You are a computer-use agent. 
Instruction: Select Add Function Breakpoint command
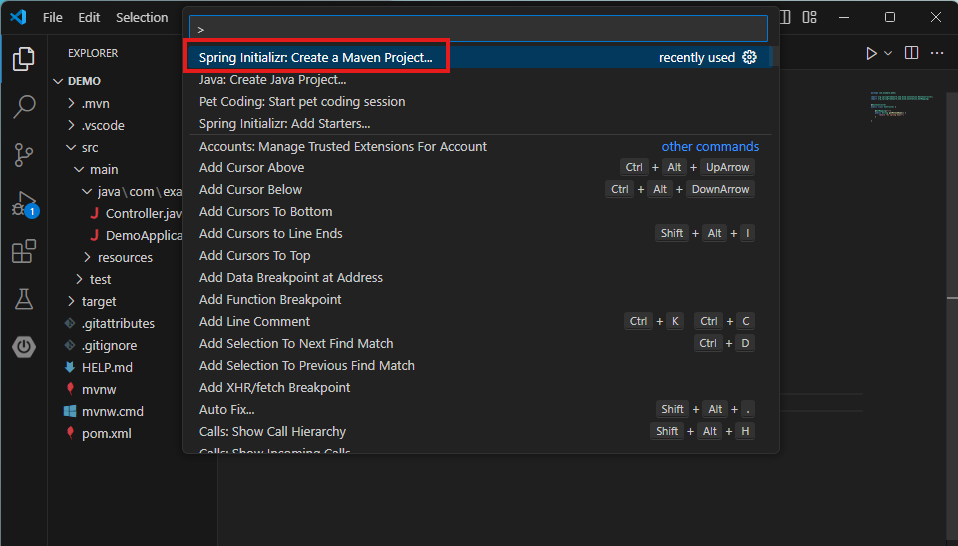(x=480, y=299)
